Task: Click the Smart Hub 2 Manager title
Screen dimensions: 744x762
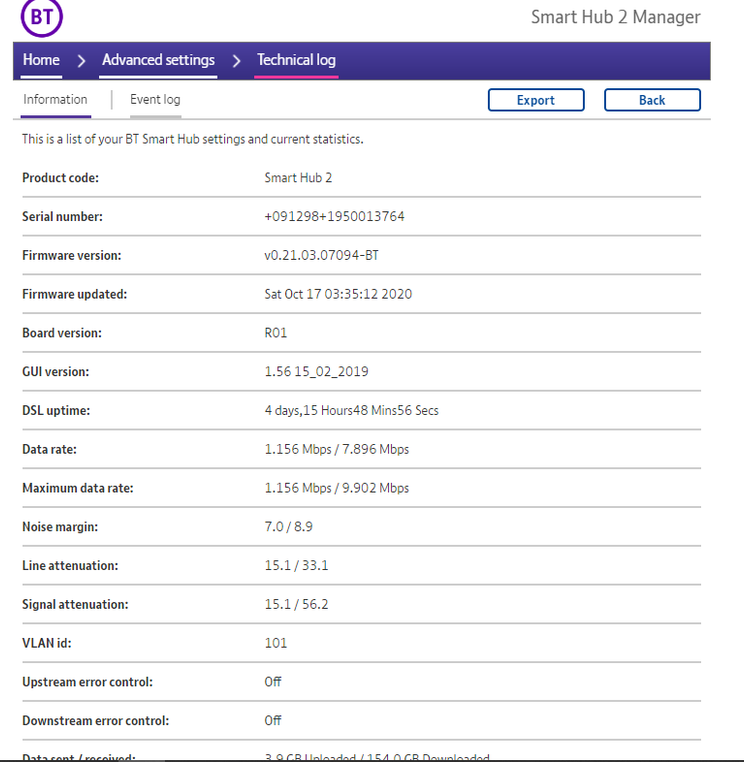Action: coord(615,18)
